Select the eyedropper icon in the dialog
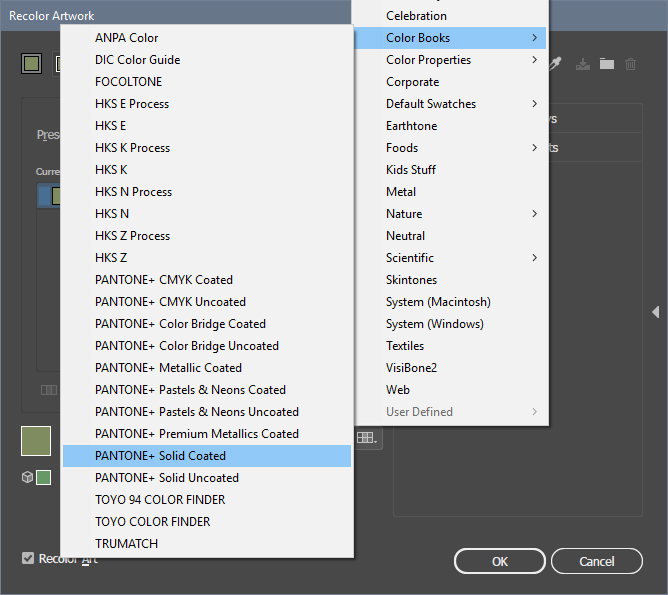Screen dimensions: 668x595 click(x=555, y=64)
